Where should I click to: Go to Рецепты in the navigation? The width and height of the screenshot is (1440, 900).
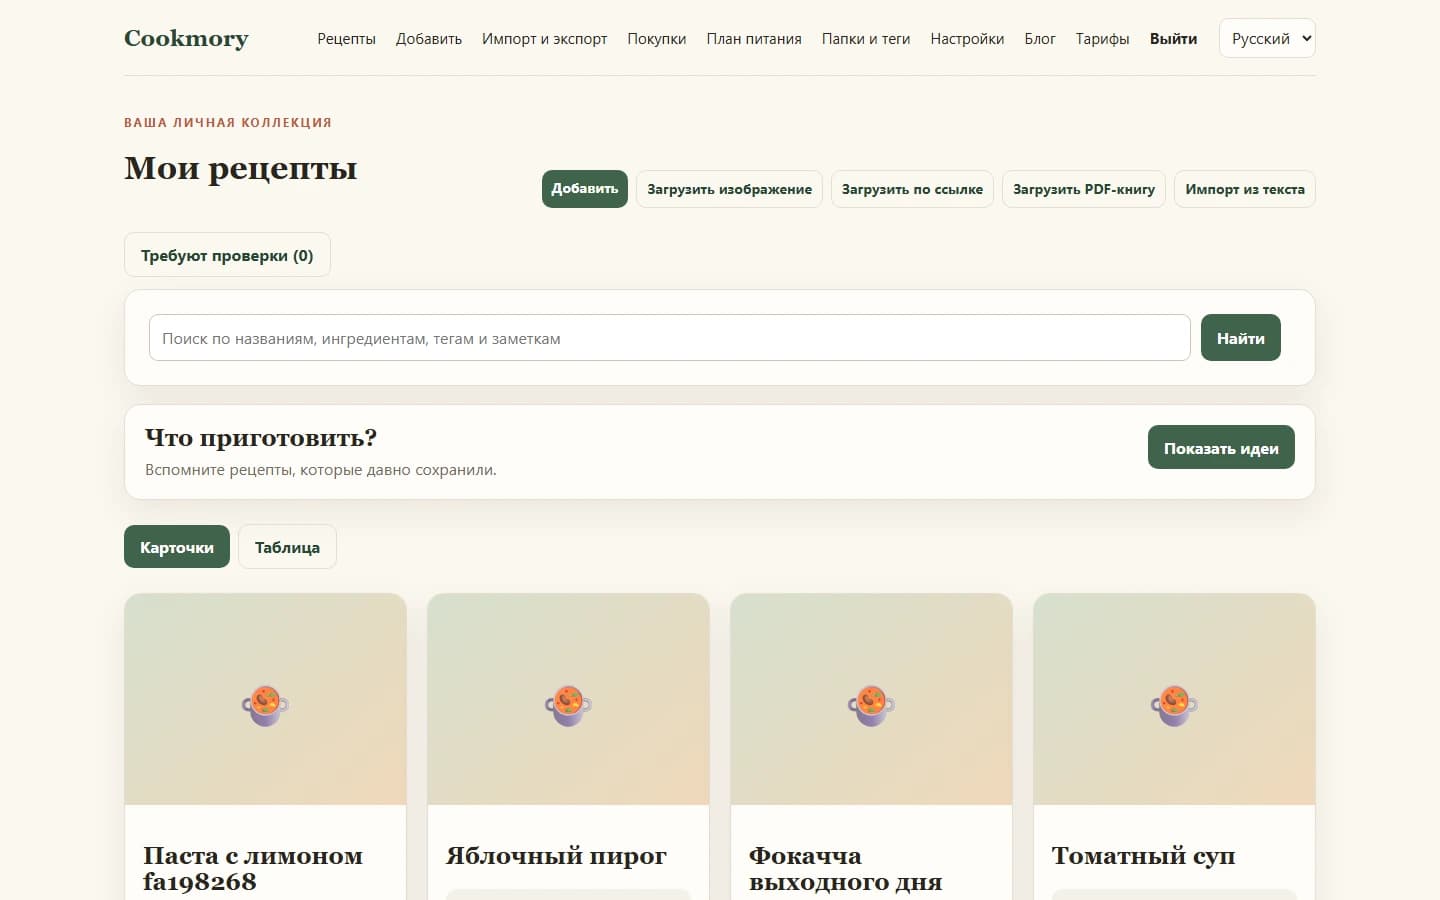click(346, 39)
